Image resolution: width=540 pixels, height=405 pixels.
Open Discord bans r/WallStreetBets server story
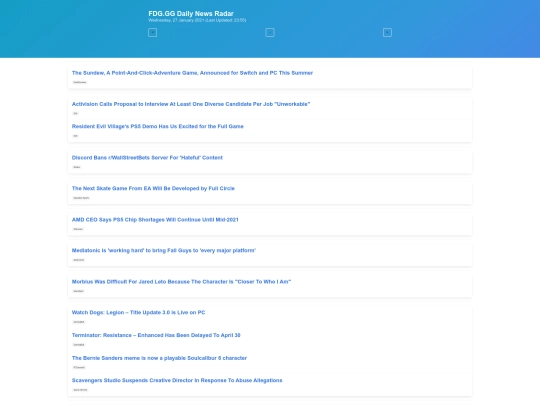pos(147,158)
